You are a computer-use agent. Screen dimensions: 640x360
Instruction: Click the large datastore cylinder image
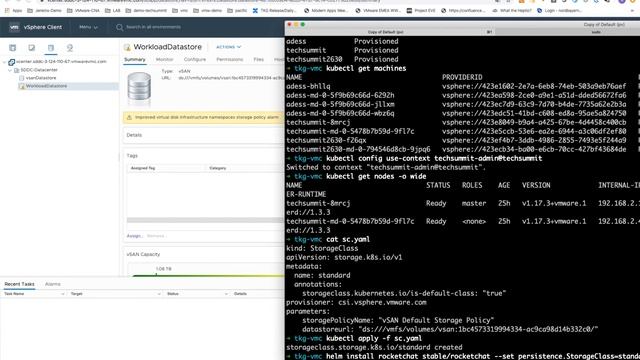click(x=139, y=87)
